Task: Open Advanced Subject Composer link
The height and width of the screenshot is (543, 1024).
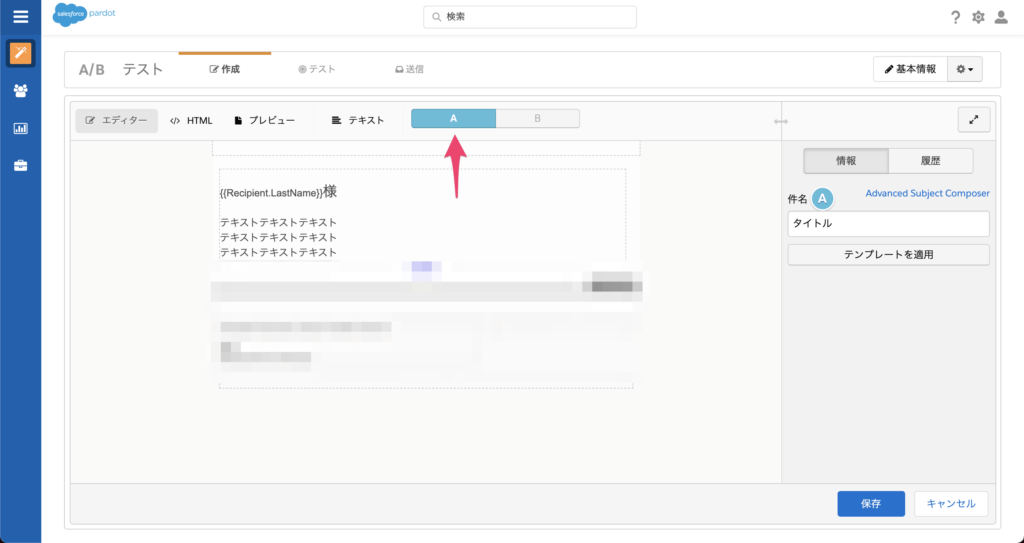Action: pos(927,193)
